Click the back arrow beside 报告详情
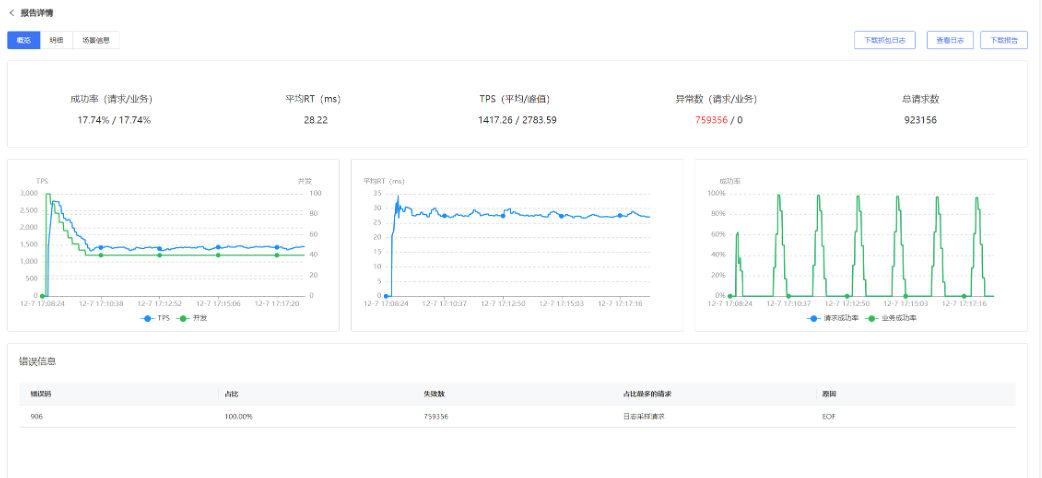1042x478 pixels. 12,13
